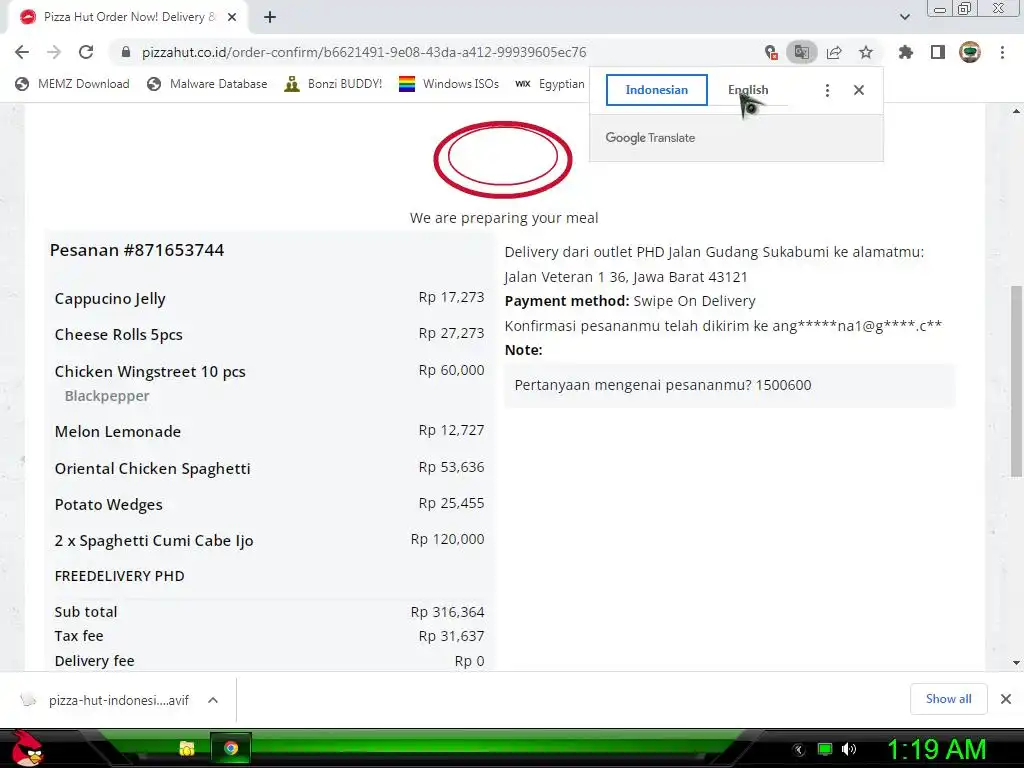The image size is (1024, 768).
Task: Click the Cappucino Jelly item
Action: [110, 298]
